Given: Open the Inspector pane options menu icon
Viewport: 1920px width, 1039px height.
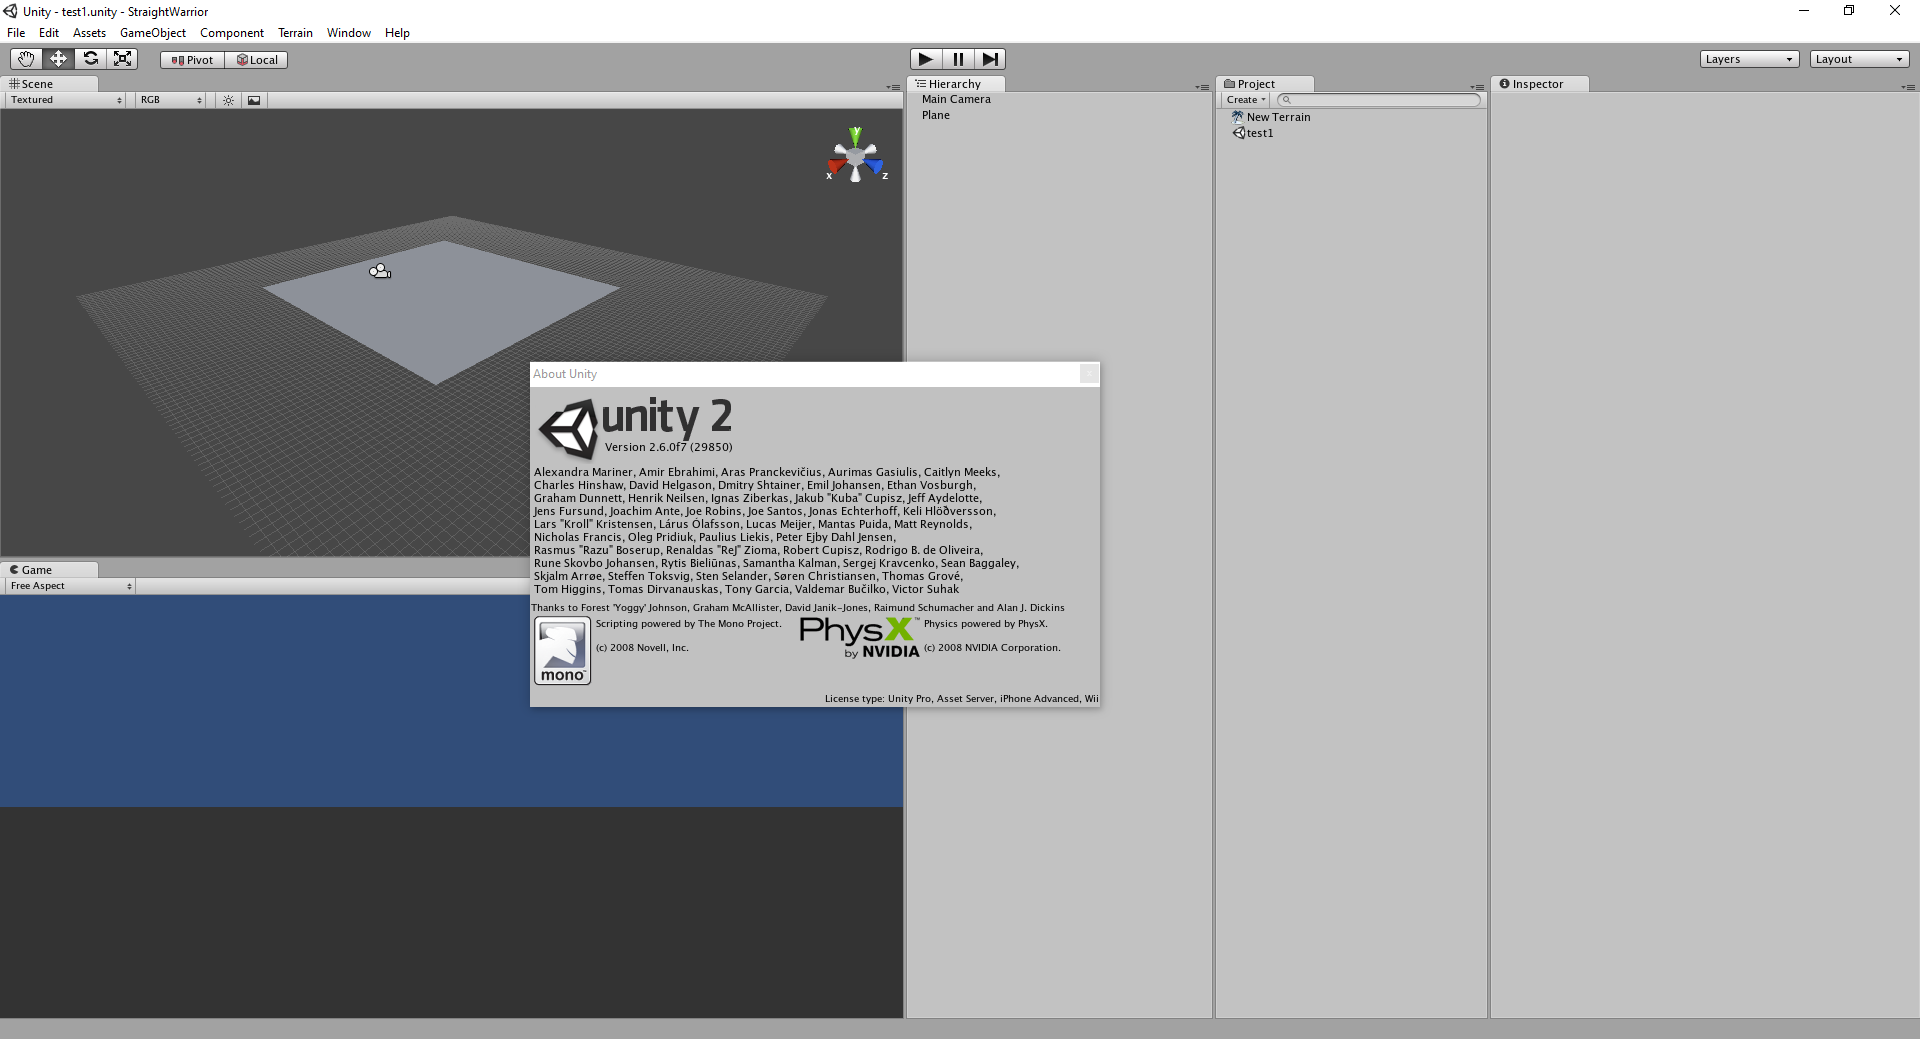Looking at the screenshot, I should [x=1908, y=87].
